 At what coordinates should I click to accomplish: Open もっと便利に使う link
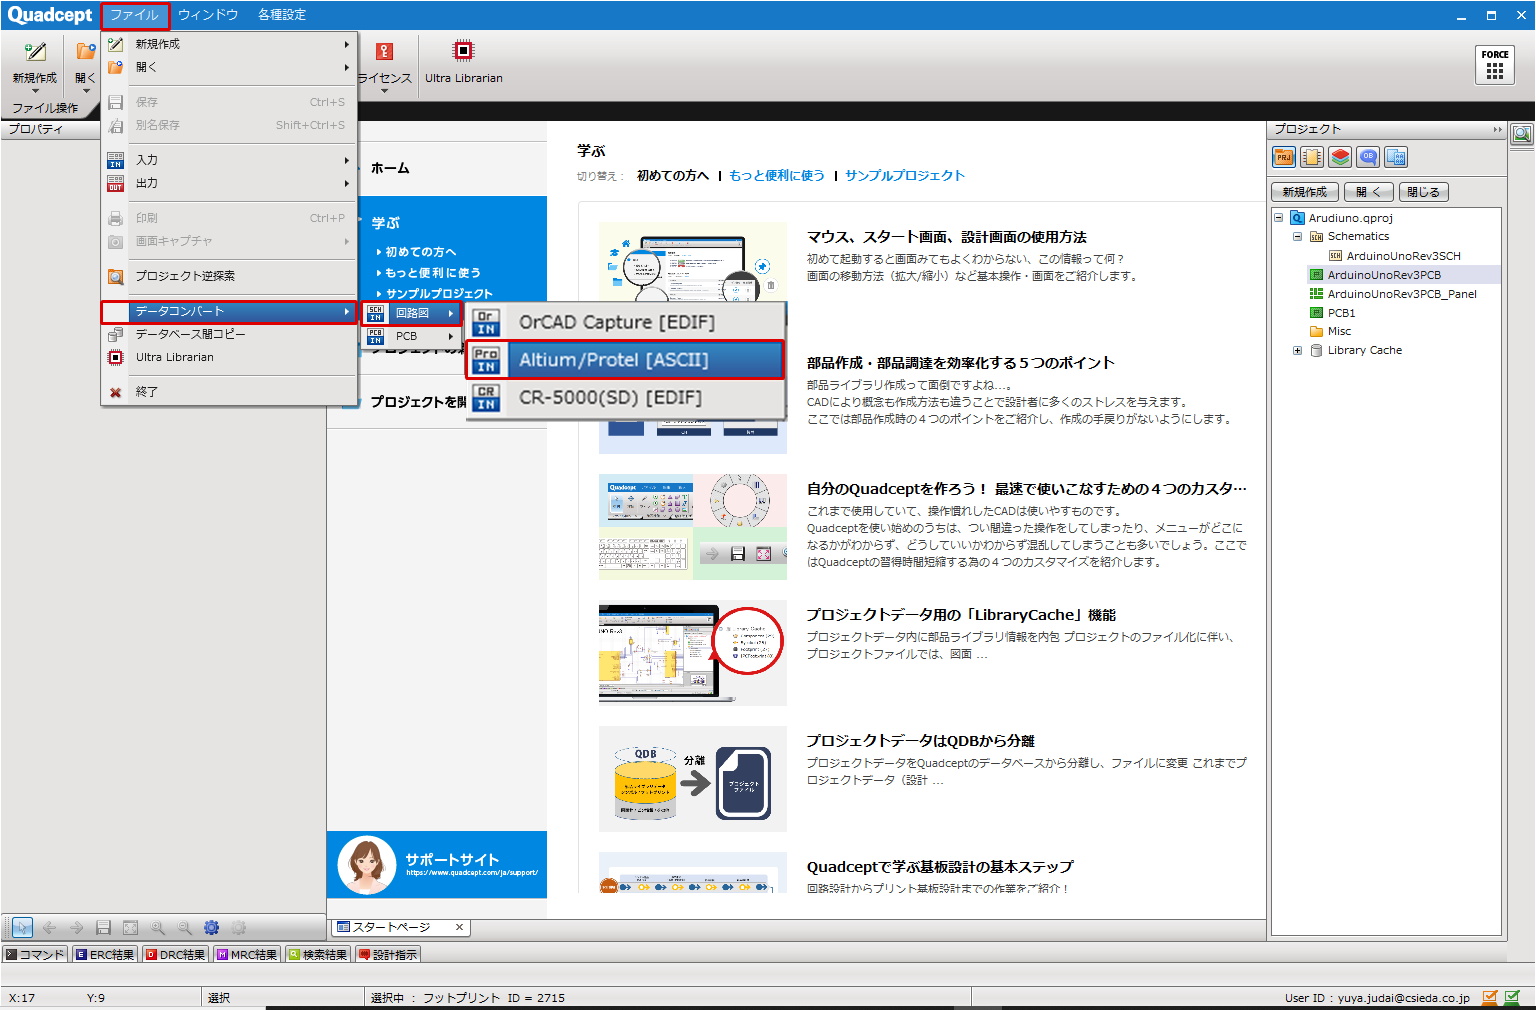click(777, 175)
